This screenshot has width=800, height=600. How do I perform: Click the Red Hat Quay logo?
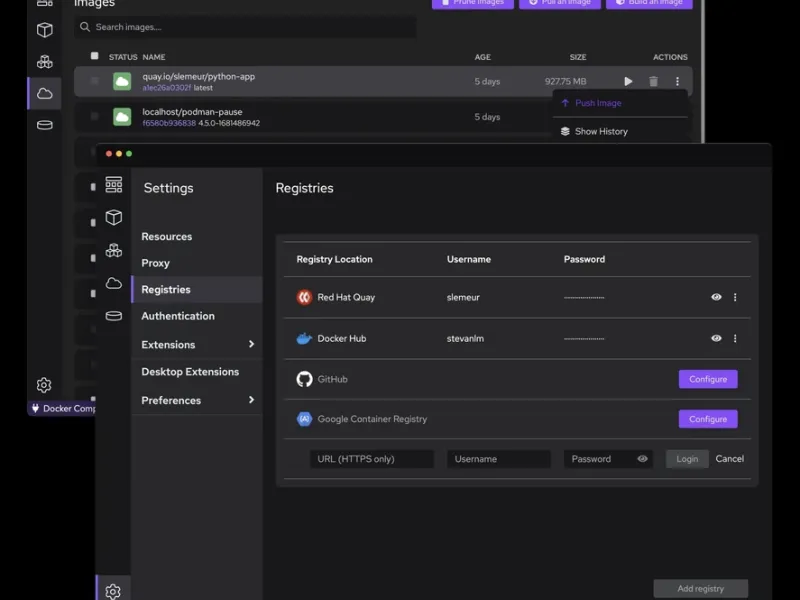pos(304,297)
